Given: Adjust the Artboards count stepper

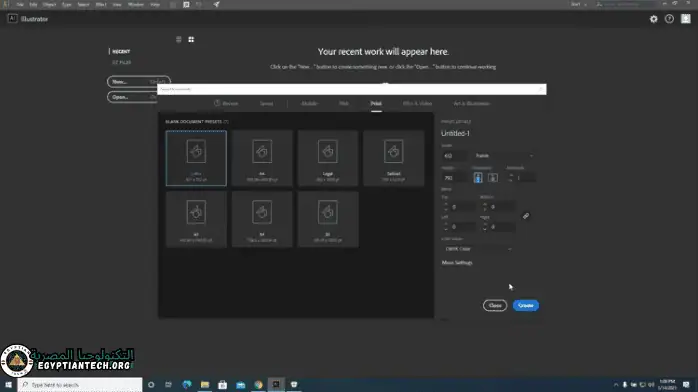Looking at the screenshot, I should point(511,178).
